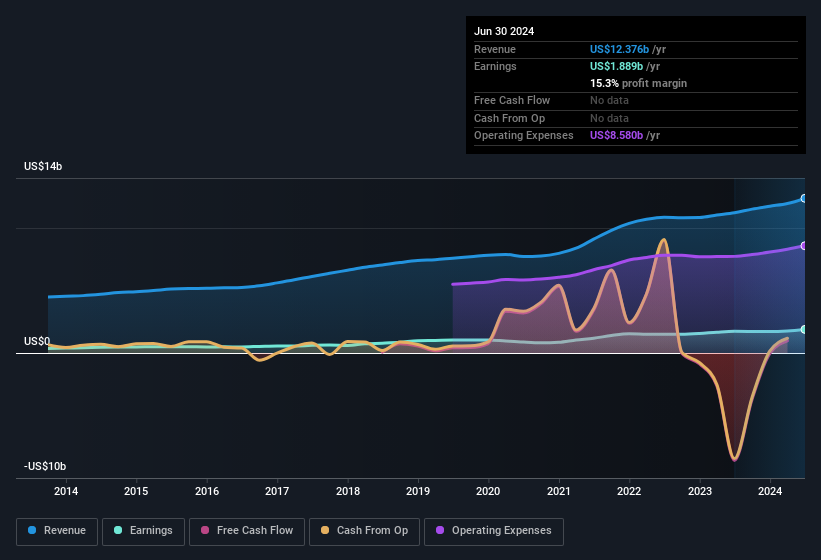
Task: Click the 15.3% profit margin text
Action: 638,83
